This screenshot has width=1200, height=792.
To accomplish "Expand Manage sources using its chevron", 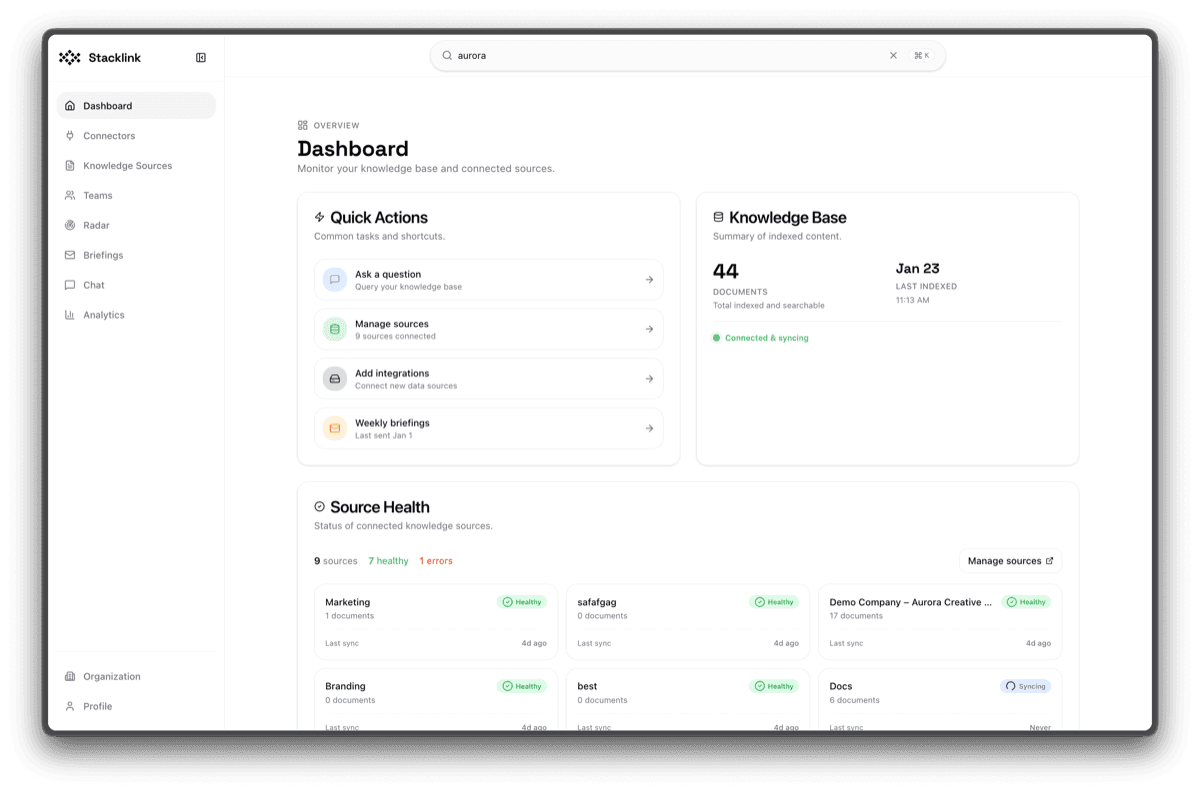I will pos(651,329).
